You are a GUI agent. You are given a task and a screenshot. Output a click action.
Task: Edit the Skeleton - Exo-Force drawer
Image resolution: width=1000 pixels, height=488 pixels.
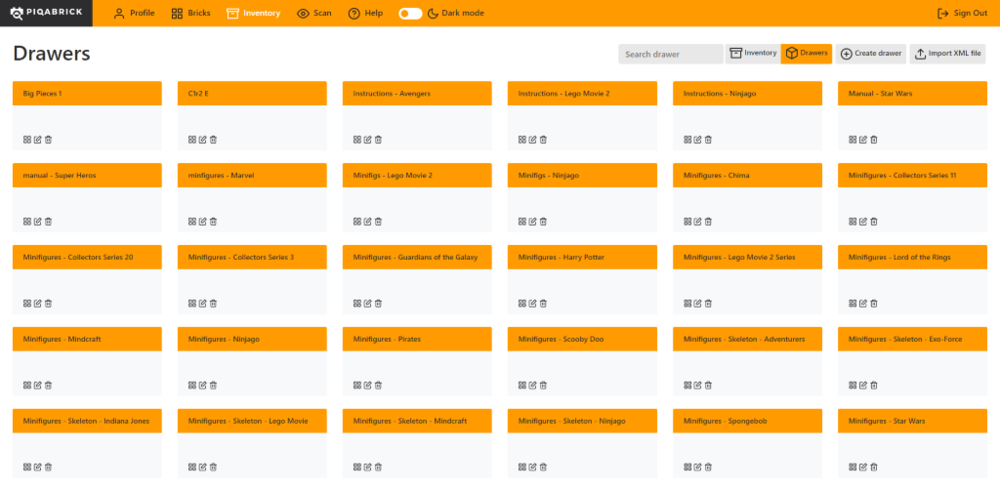(863, 385)
